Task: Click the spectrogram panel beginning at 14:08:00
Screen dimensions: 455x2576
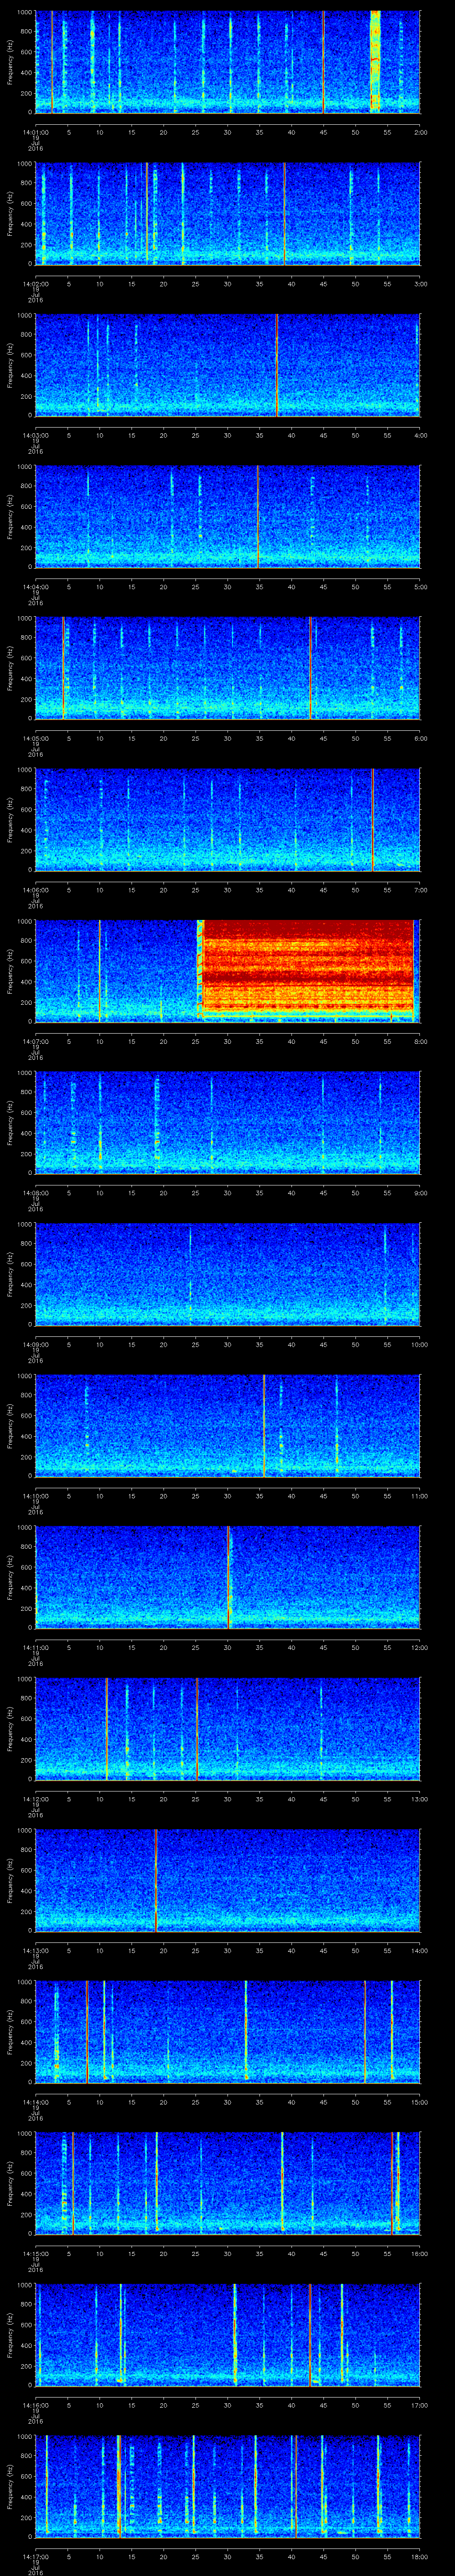Action: tap(228, 1122)
